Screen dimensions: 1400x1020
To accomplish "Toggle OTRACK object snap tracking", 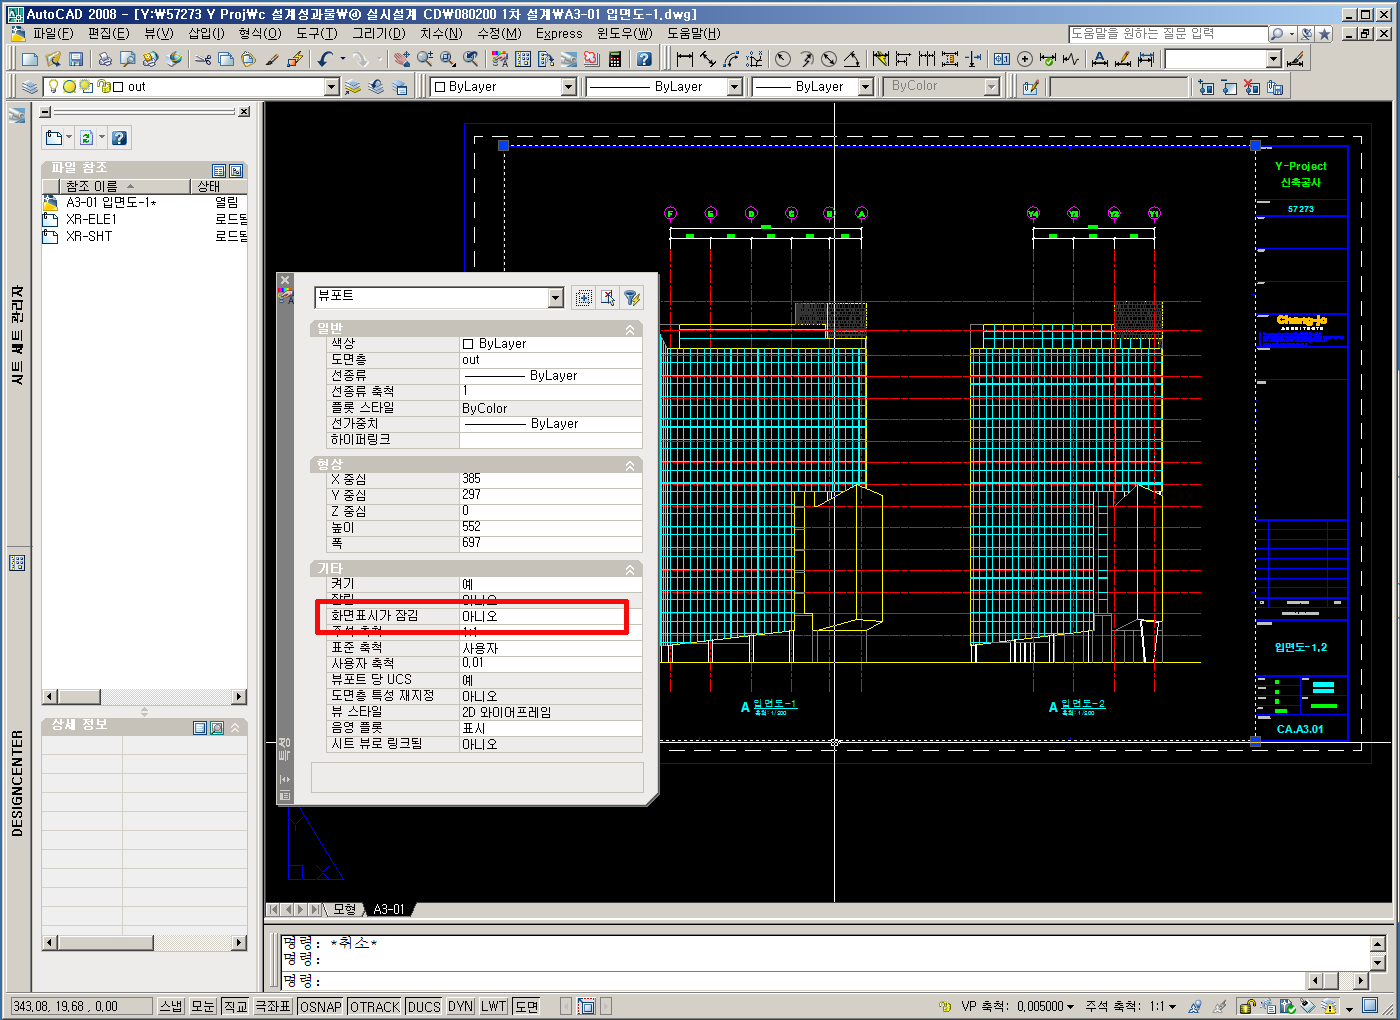I will (x=374, y=1006).
